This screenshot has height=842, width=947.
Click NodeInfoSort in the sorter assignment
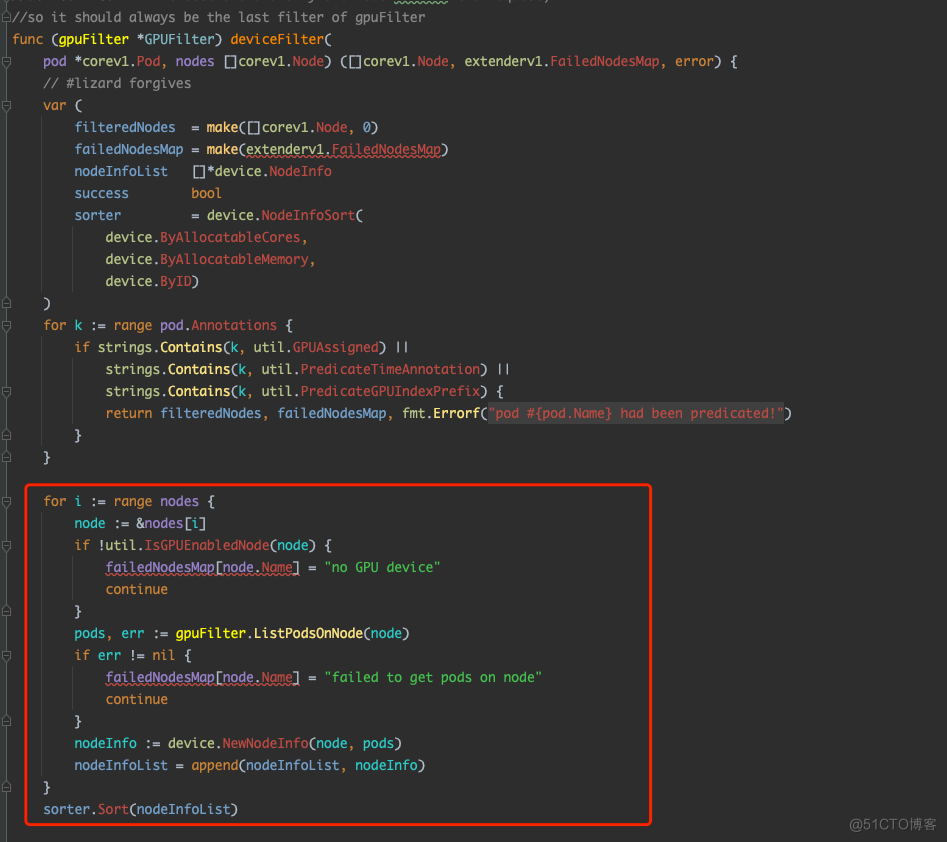(311, 216)
